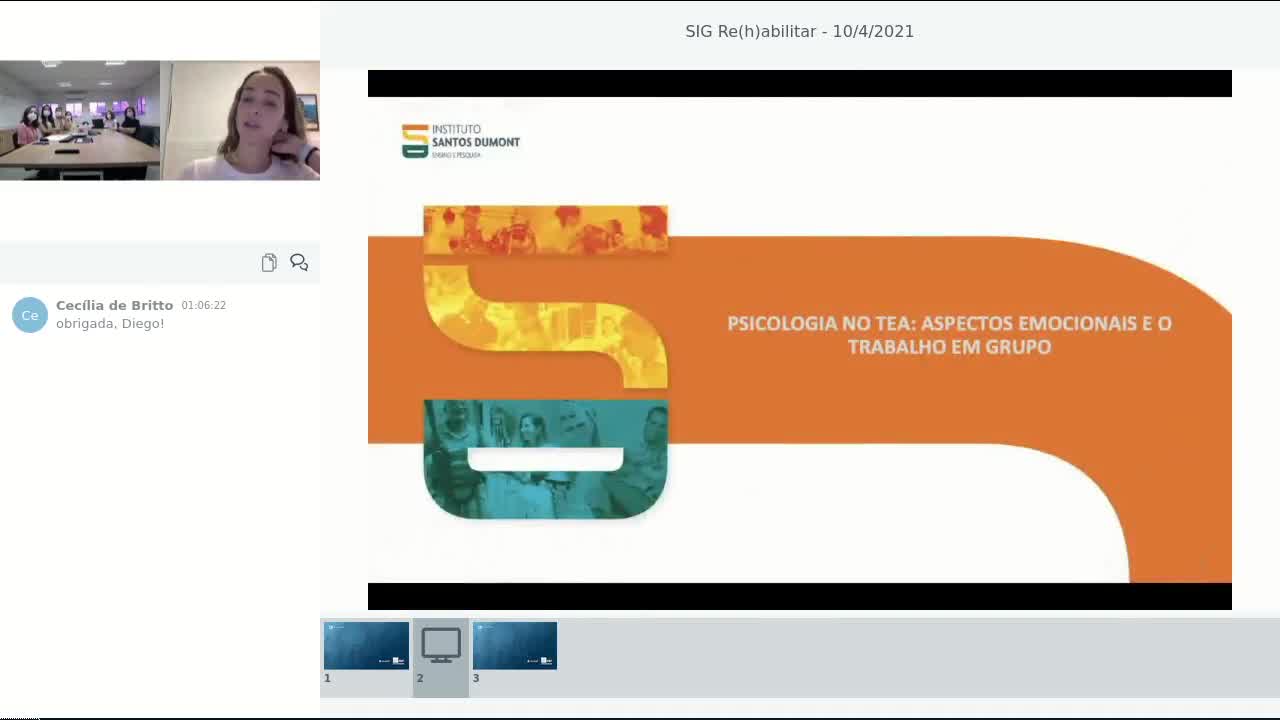Click the title 'SIG Re(h)abilitar - 10/4/2021'
1280x720 pixels.
point(800,31)
